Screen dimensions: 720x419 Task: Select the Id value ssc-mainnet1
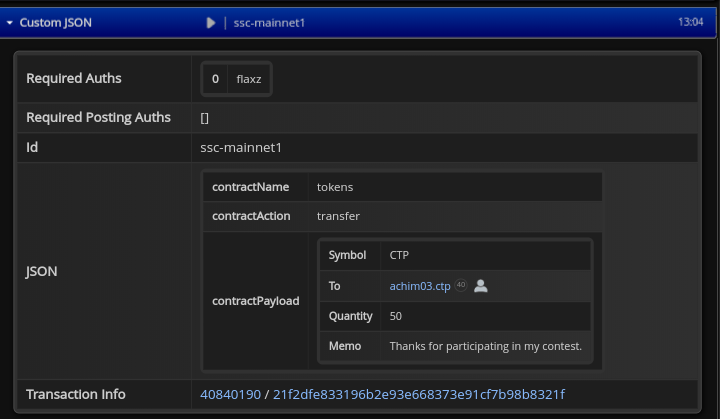(x=241, y=147)
